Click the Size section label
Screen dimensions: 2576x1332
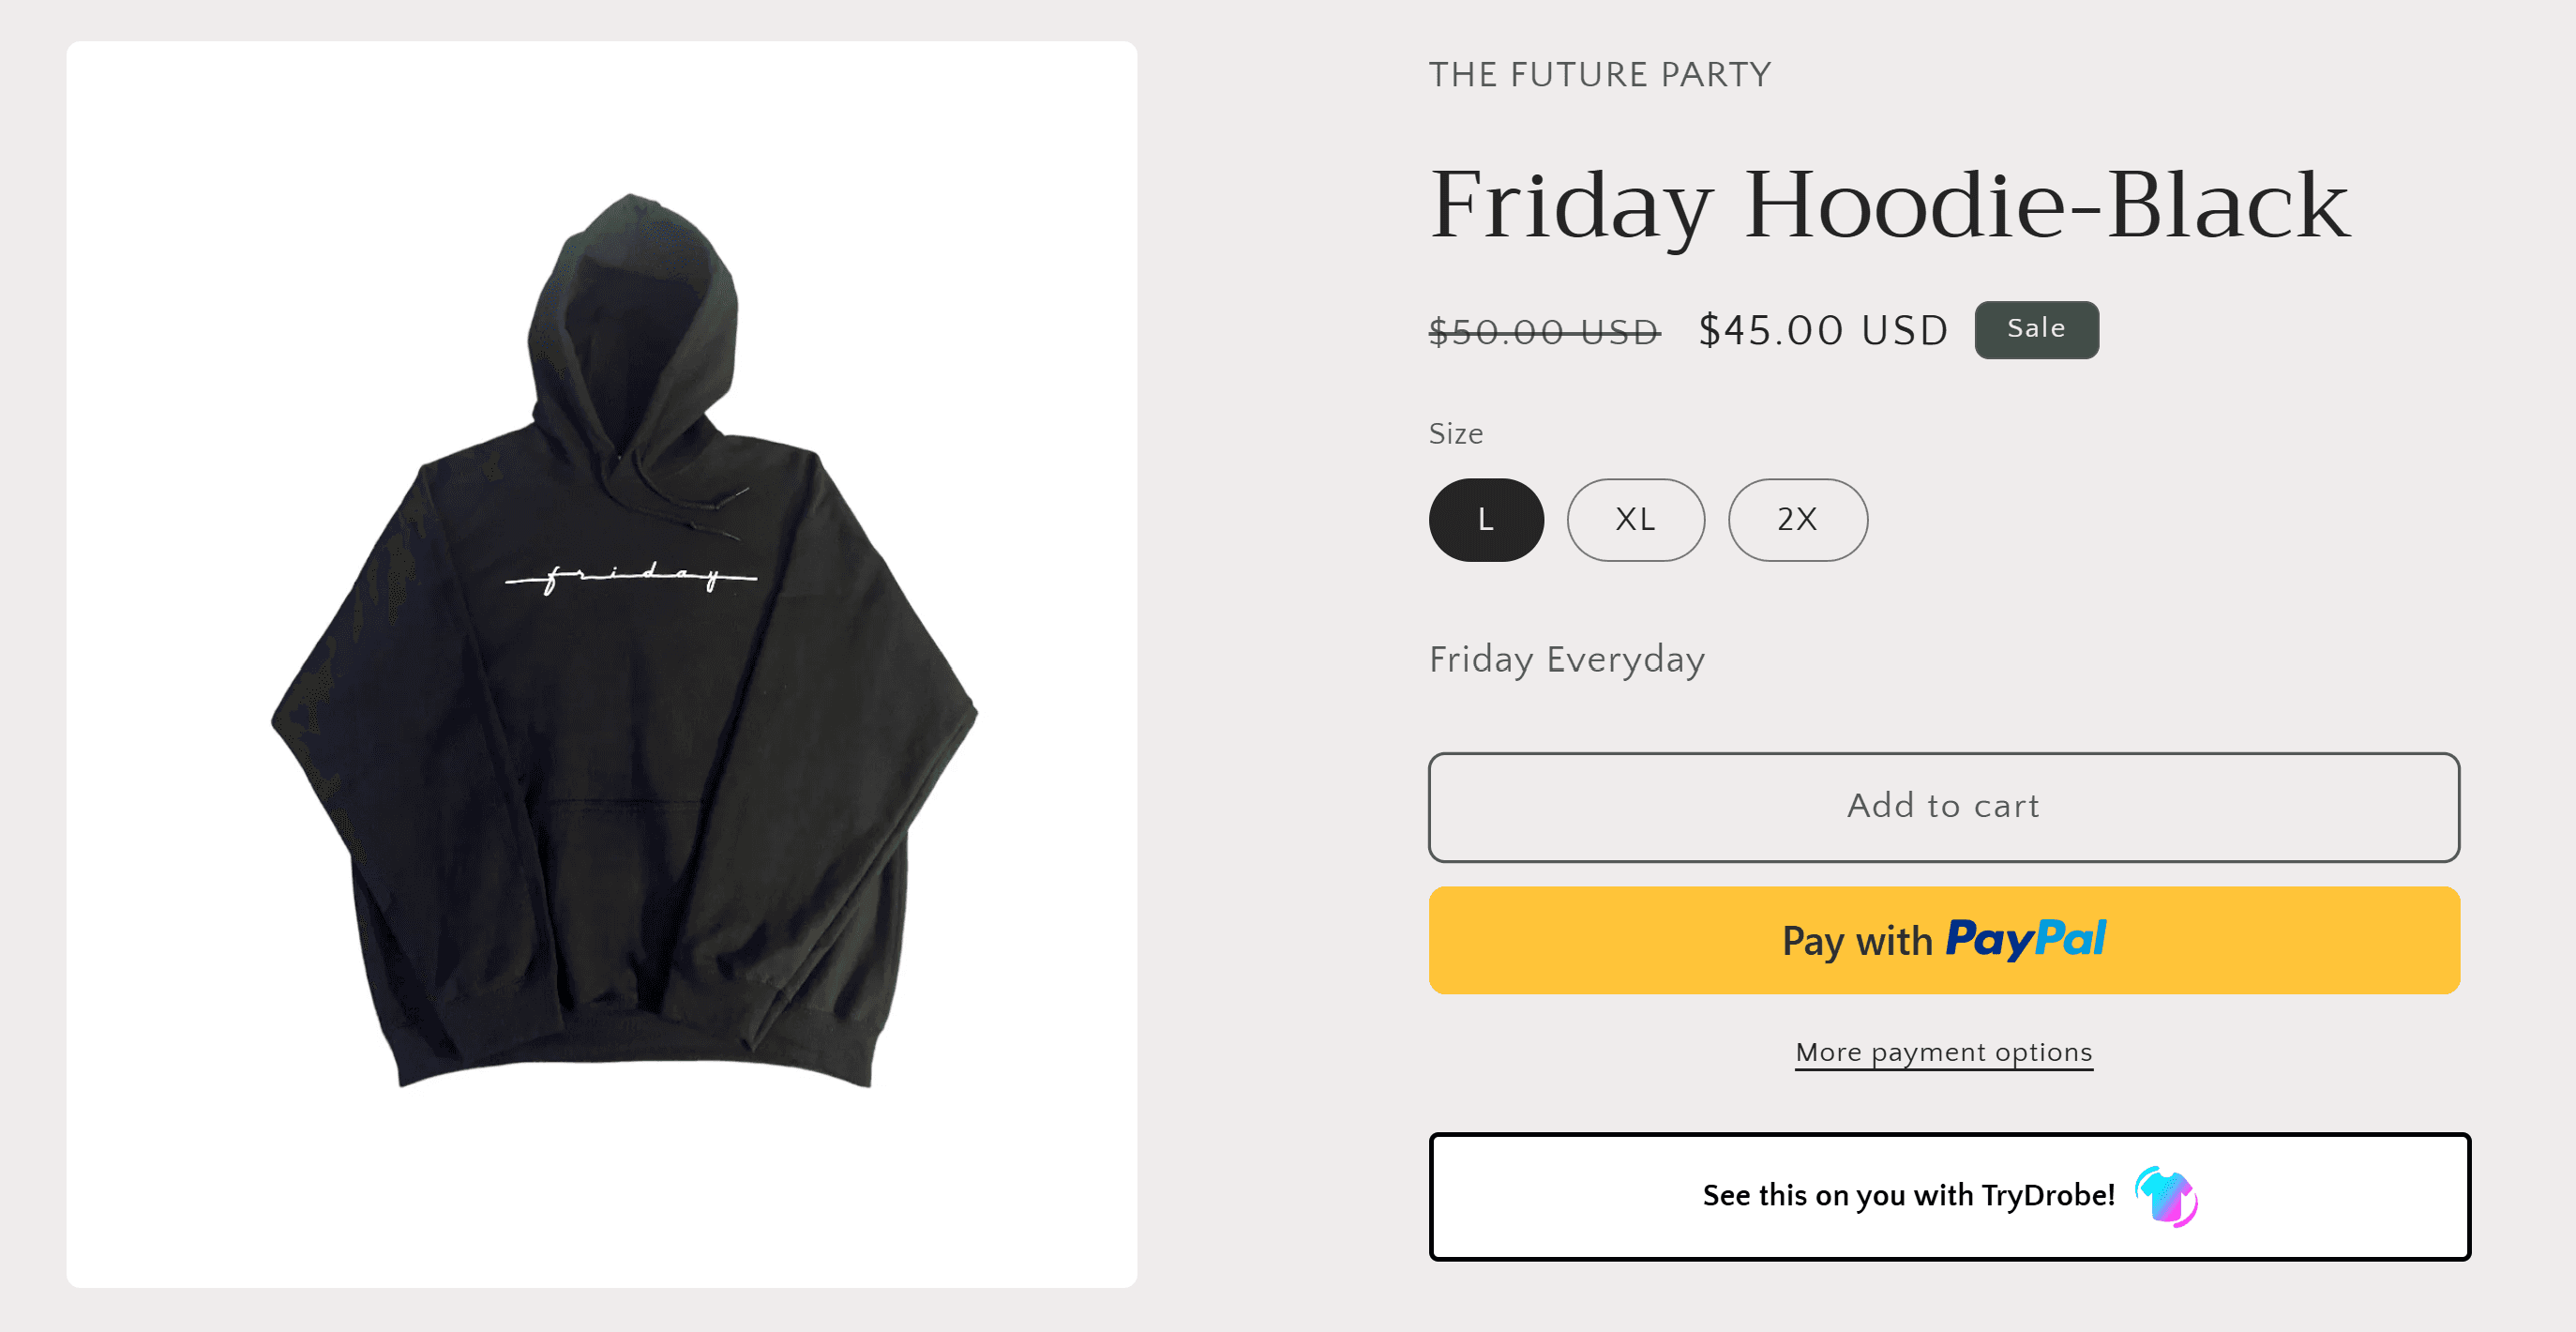[x=1456, y=434]
